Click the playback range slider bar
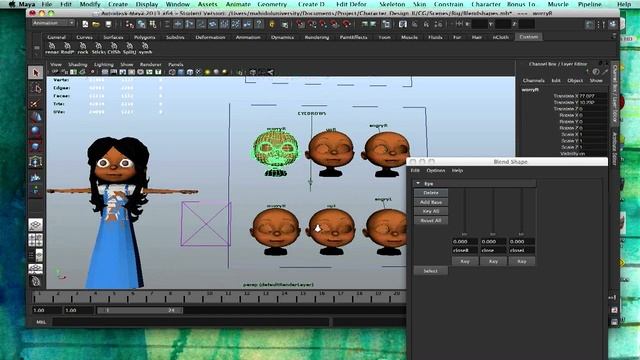The height and width of the screenshot is (360, 640). (140, 310)
